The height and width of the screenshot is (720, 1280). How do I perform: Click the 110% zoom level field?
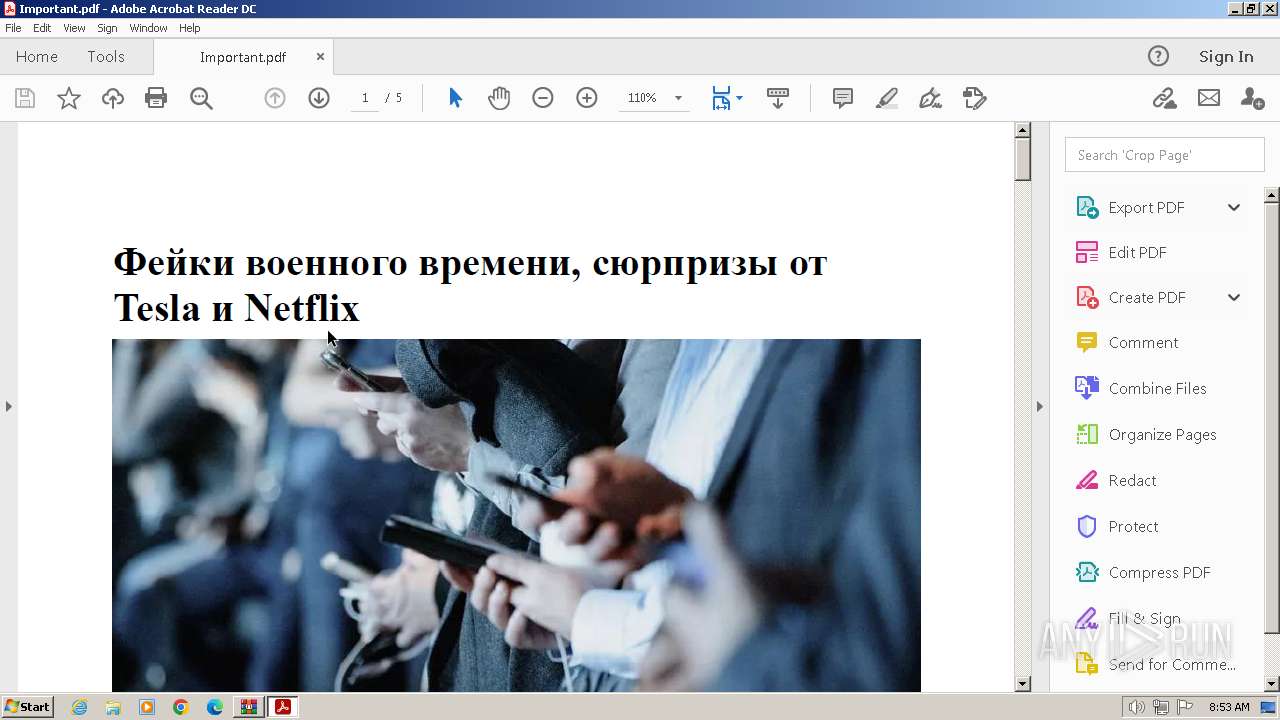pos(642,98)
